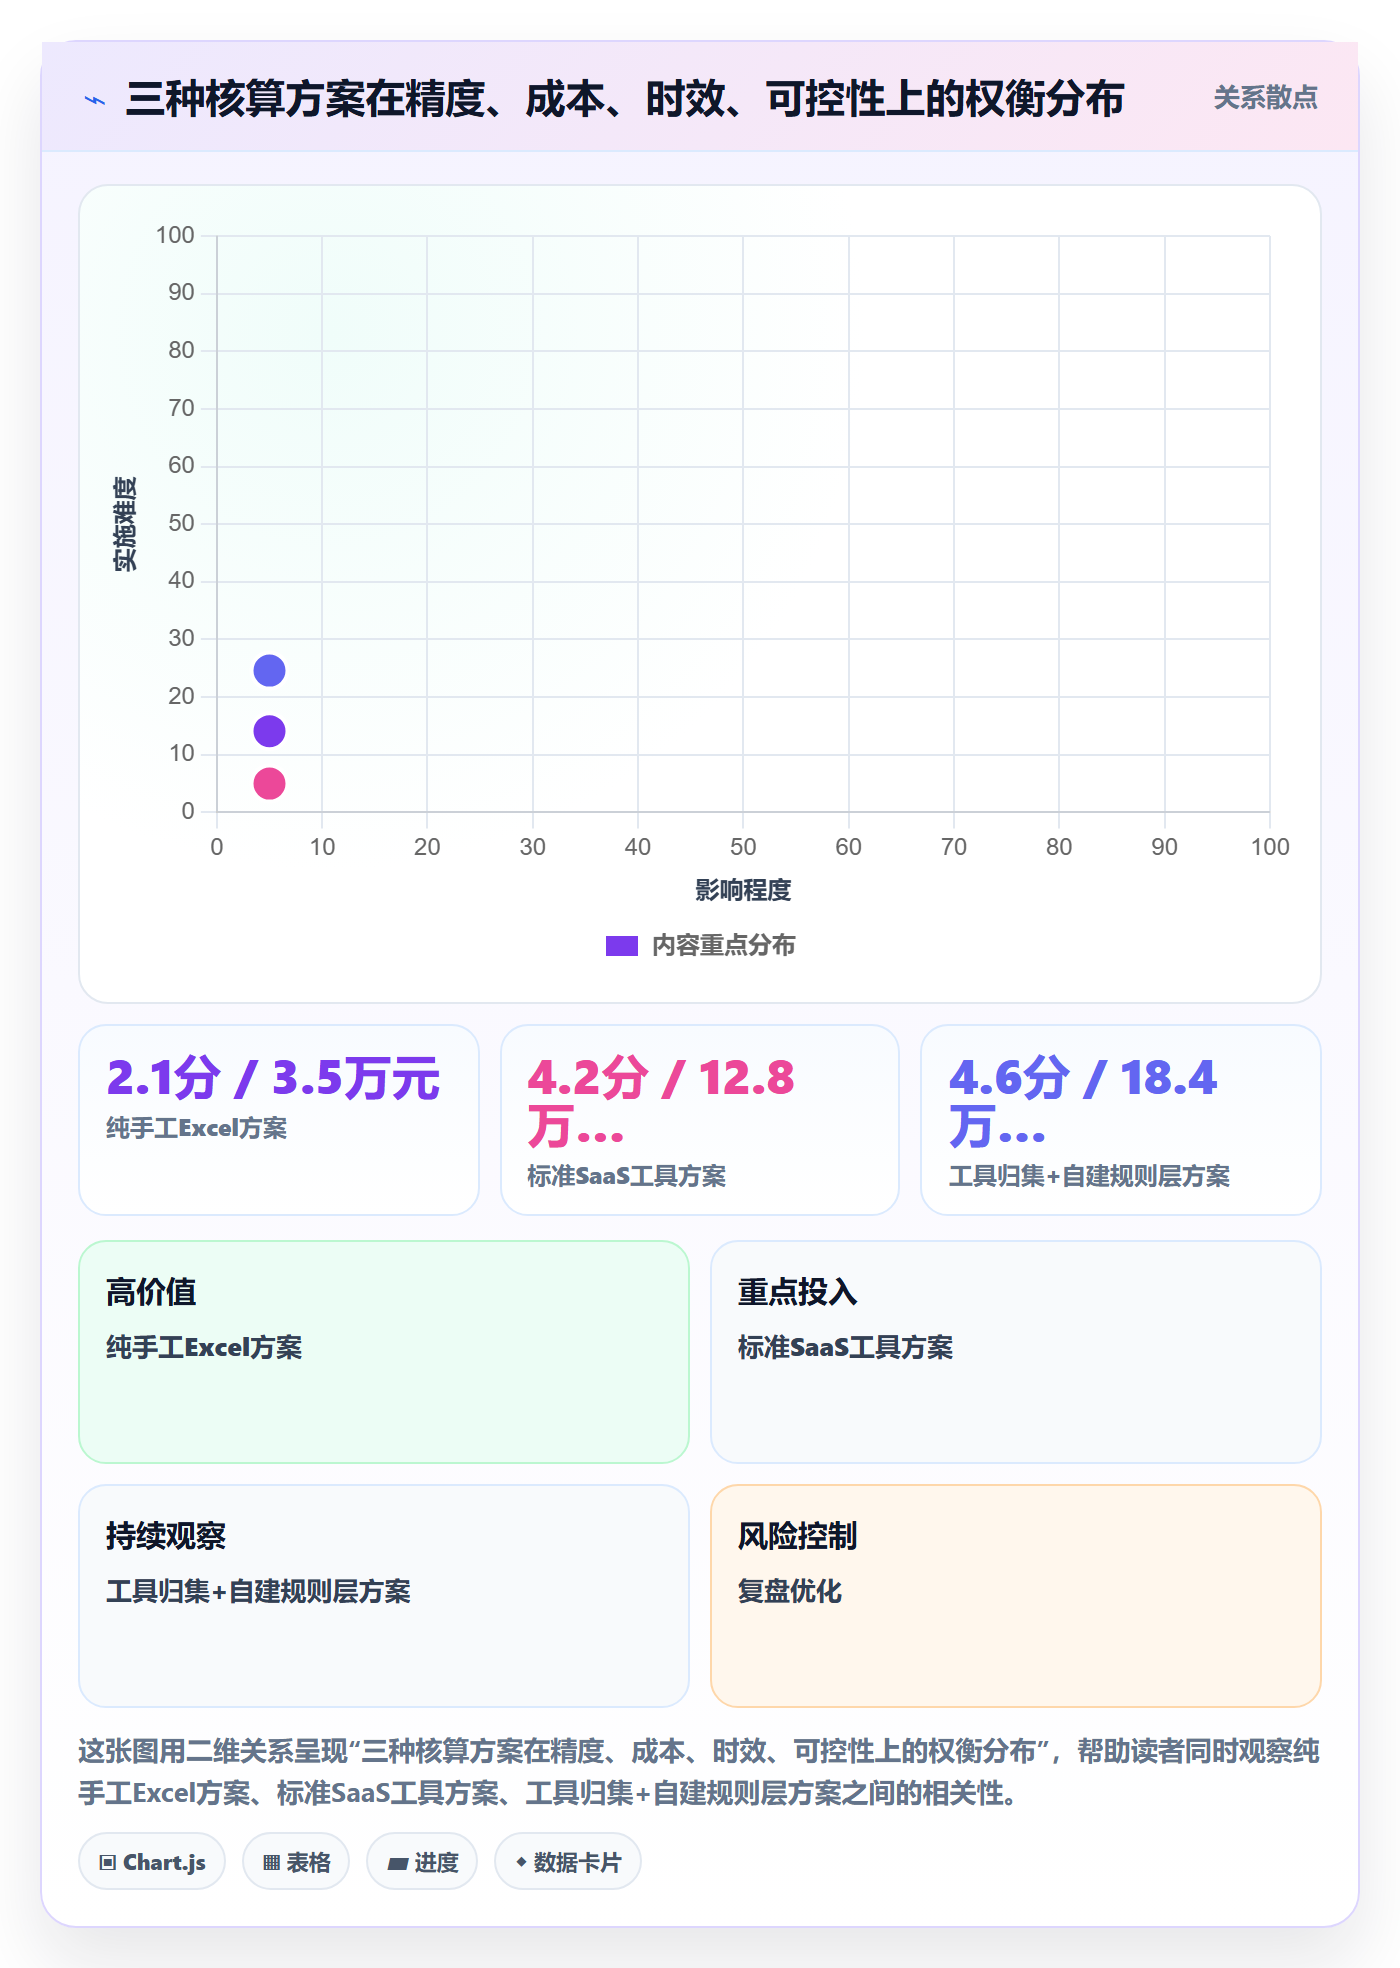Click the description paragraph below the quadrants
The width and height of the screenshot is (1400, 1968).
[700, 1772]
